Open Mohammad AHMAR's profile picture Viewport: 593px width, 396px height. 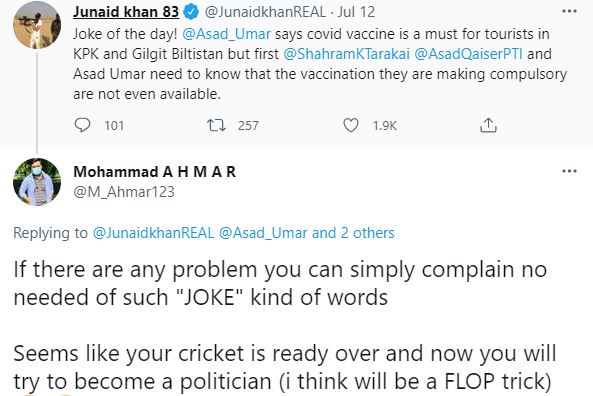[x=37, y=182]
